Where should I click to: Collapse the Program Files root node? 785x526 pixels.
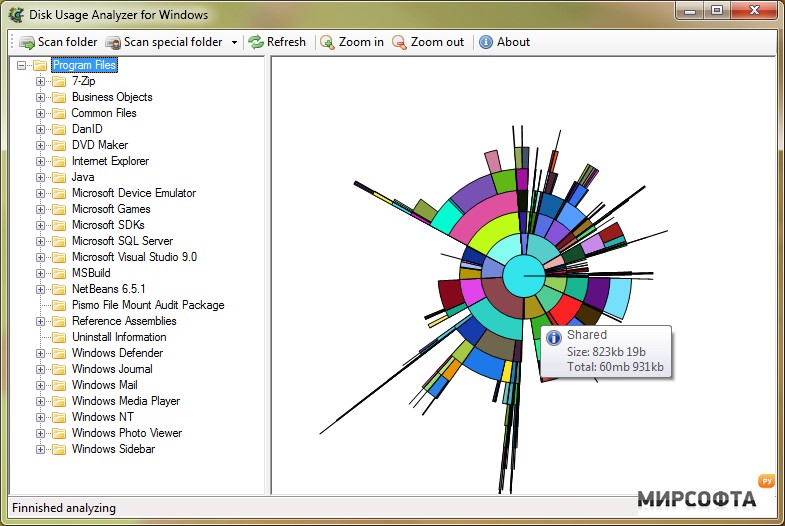point(21,65)
